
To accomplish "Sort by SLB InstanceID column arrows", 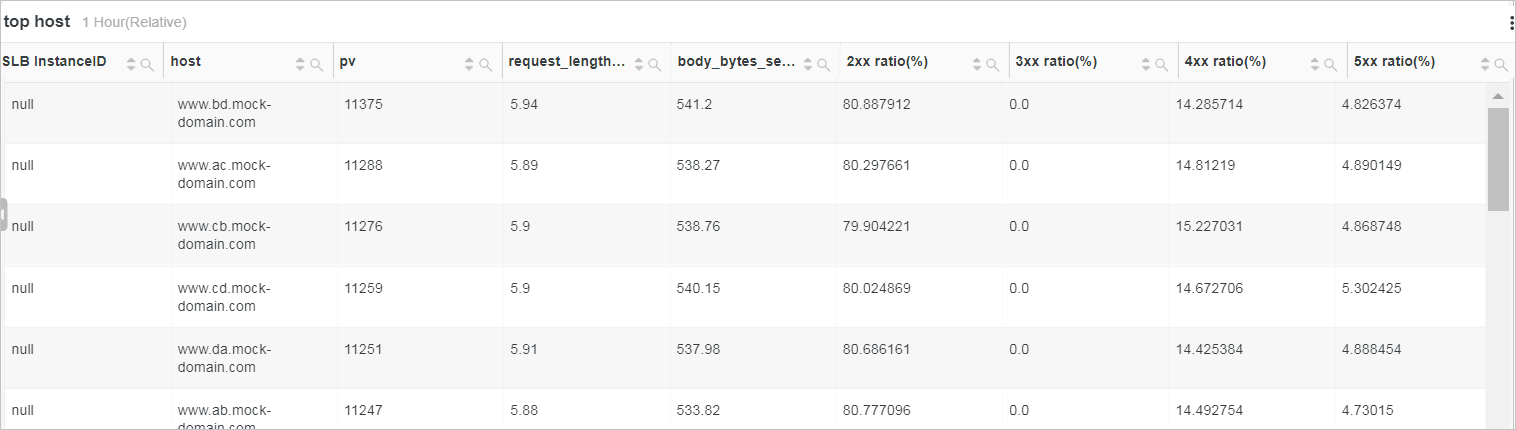I will (131, 65).
